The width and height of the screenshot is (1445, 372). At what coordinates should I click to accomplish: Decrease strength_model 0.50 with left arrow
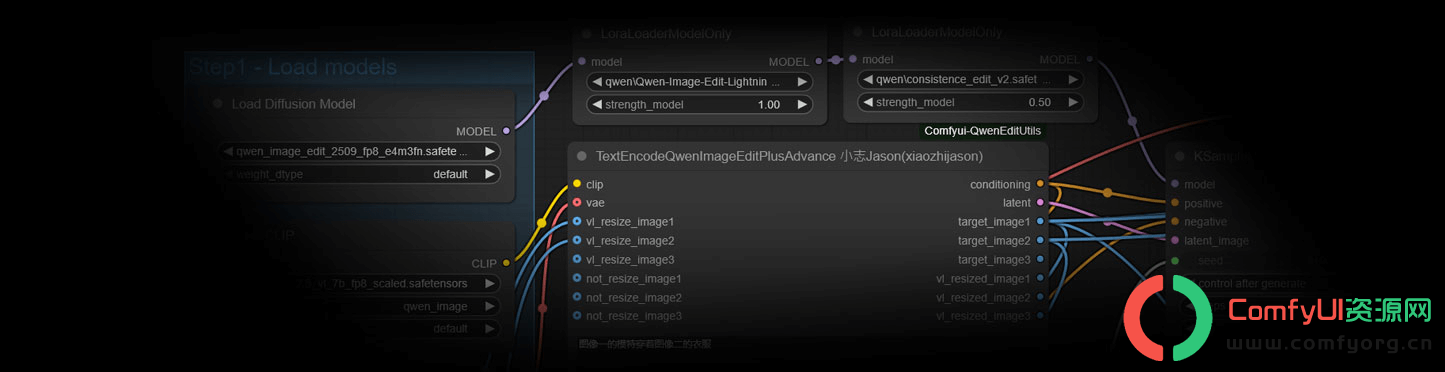pos(868,102)
